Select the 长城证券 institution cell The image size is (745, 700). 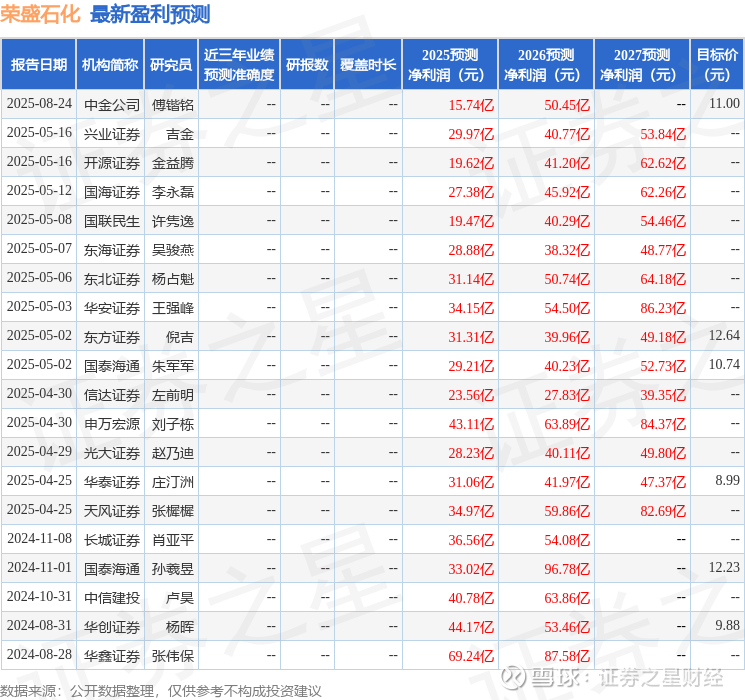click(x=112, y=540)
